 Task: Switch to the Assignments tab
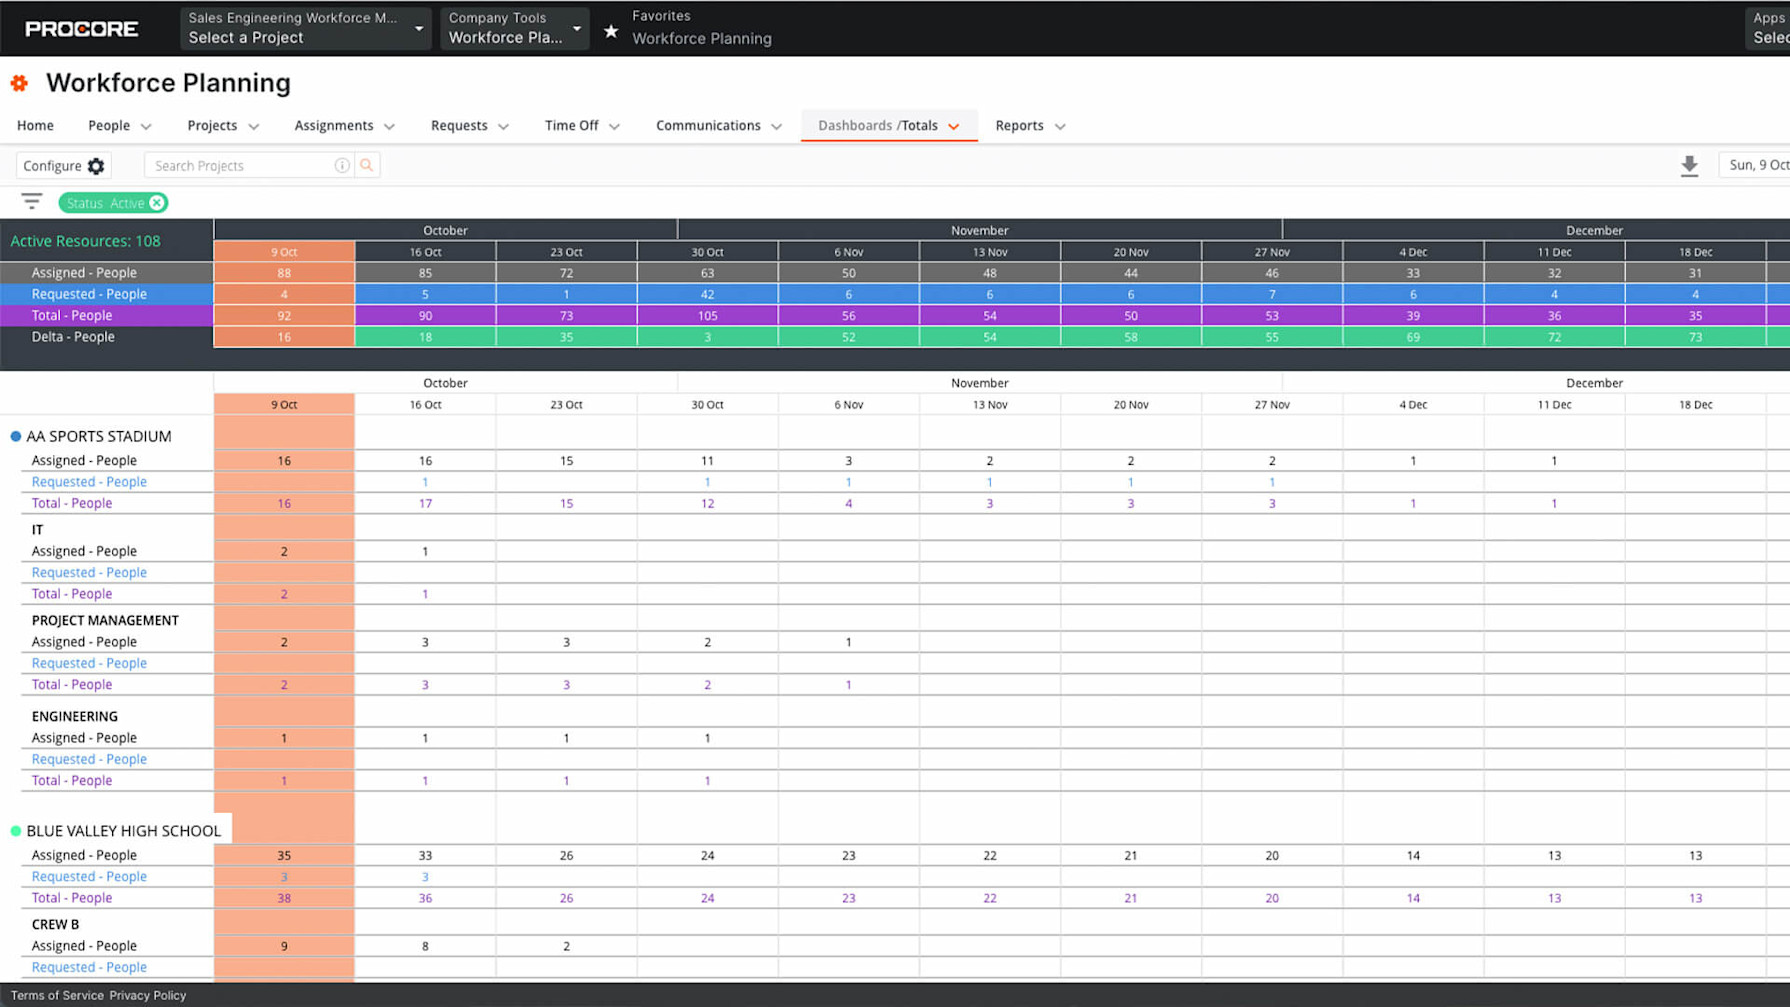tap(334, 125)
